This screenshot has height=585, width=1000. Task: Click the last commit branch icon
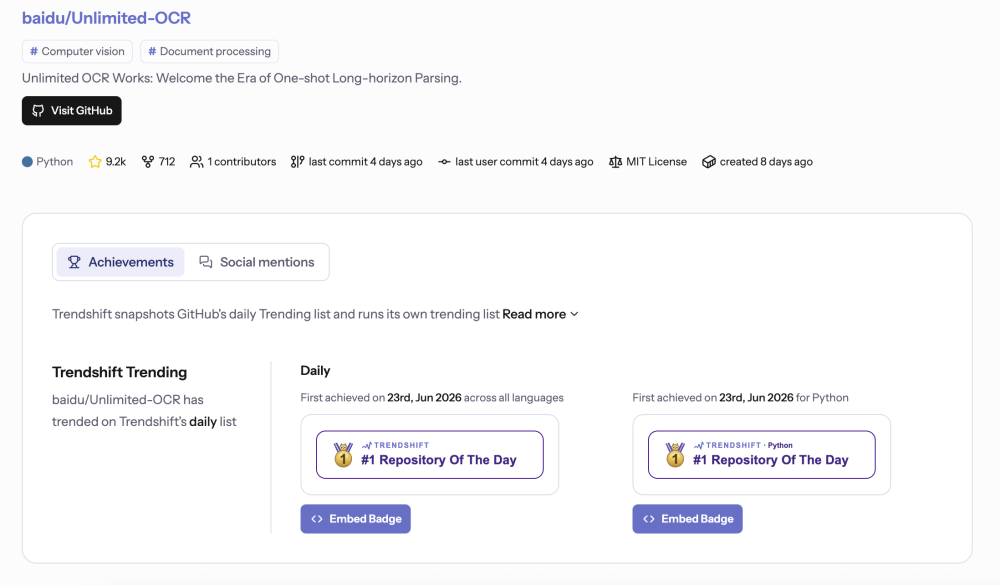click(297, 161)
